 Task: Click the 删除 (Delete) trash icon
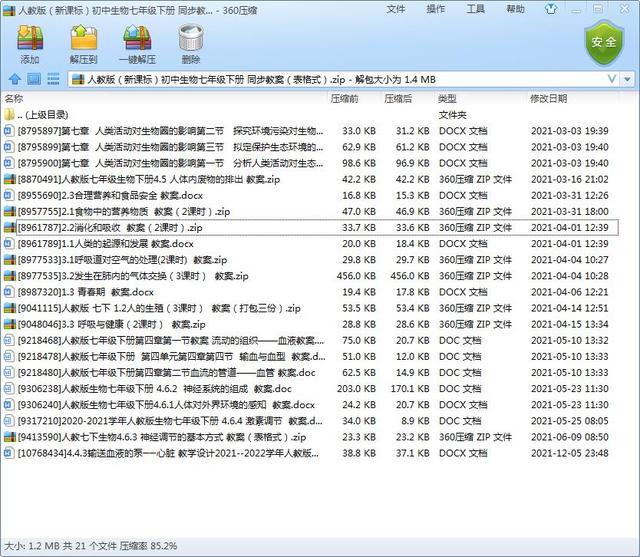pyautogui.click(x=191, y=38)
